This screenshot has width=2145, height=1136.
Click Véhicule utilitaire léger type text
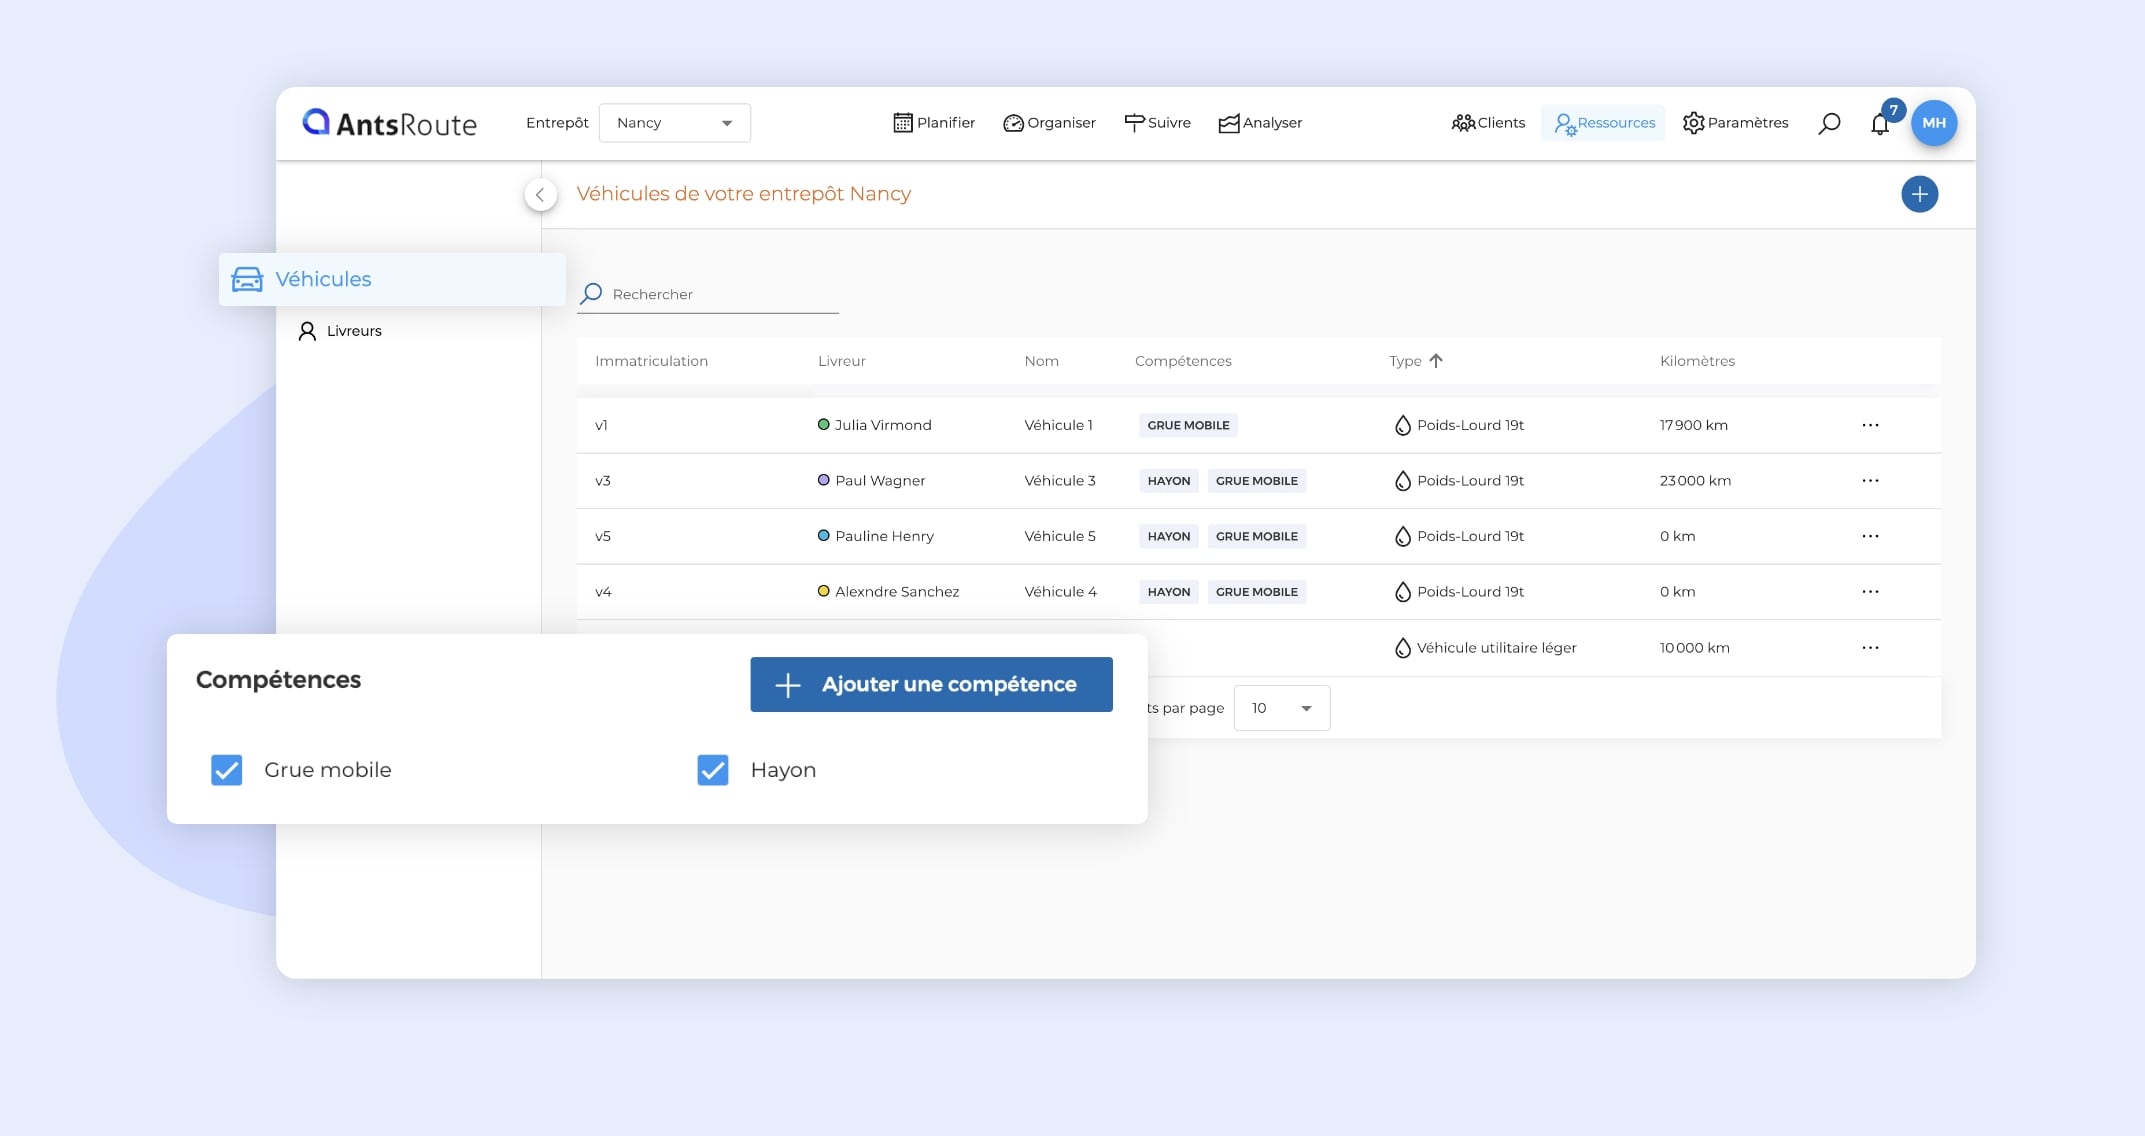click(x=1496, y=648)
